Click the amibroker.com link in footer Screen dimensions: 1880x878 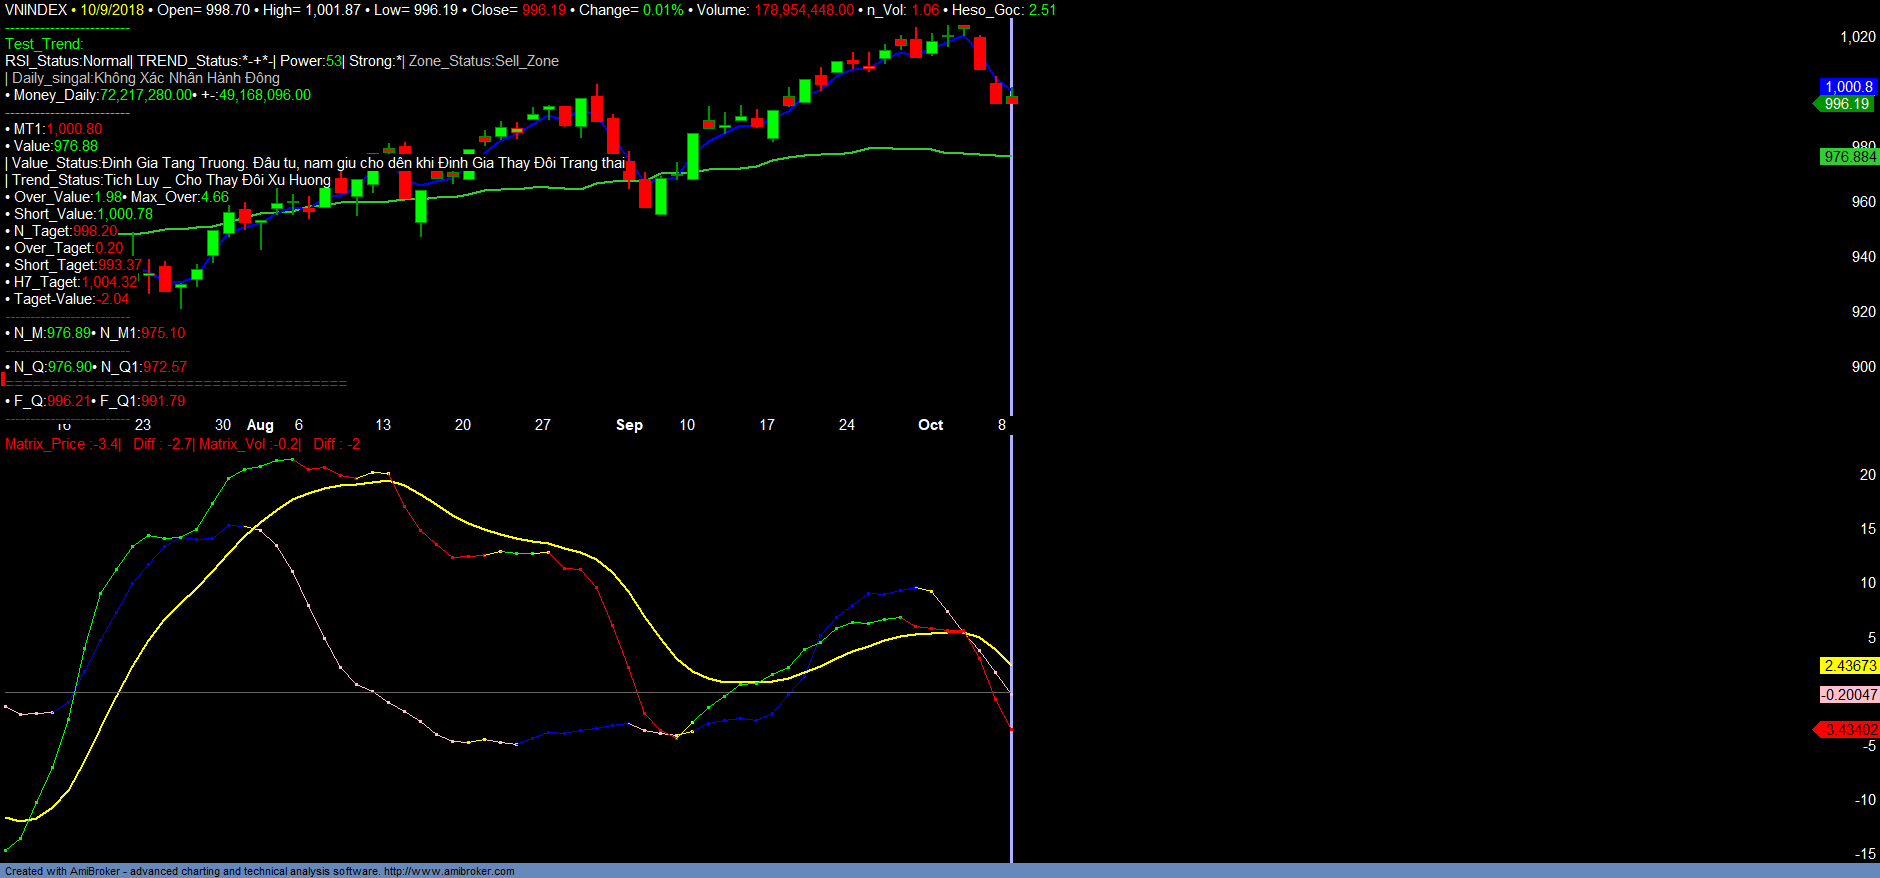coord(448,871)
